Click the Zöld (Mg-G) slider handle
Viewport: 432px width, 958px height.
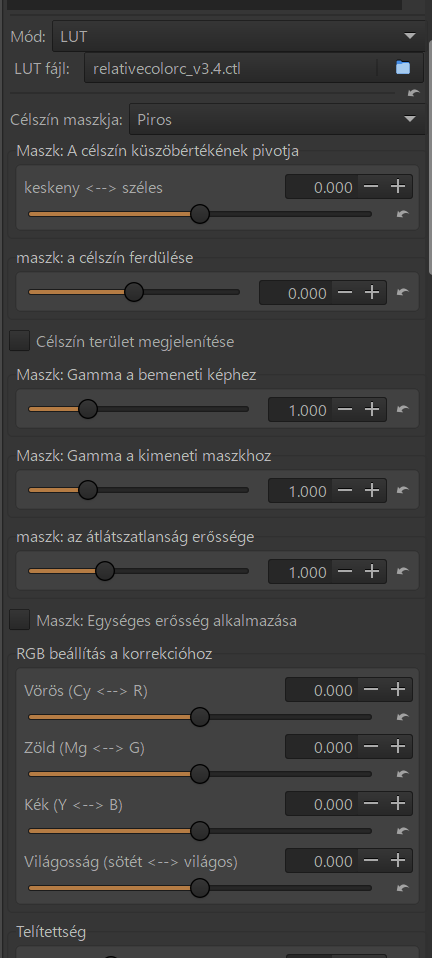[200, 774]
